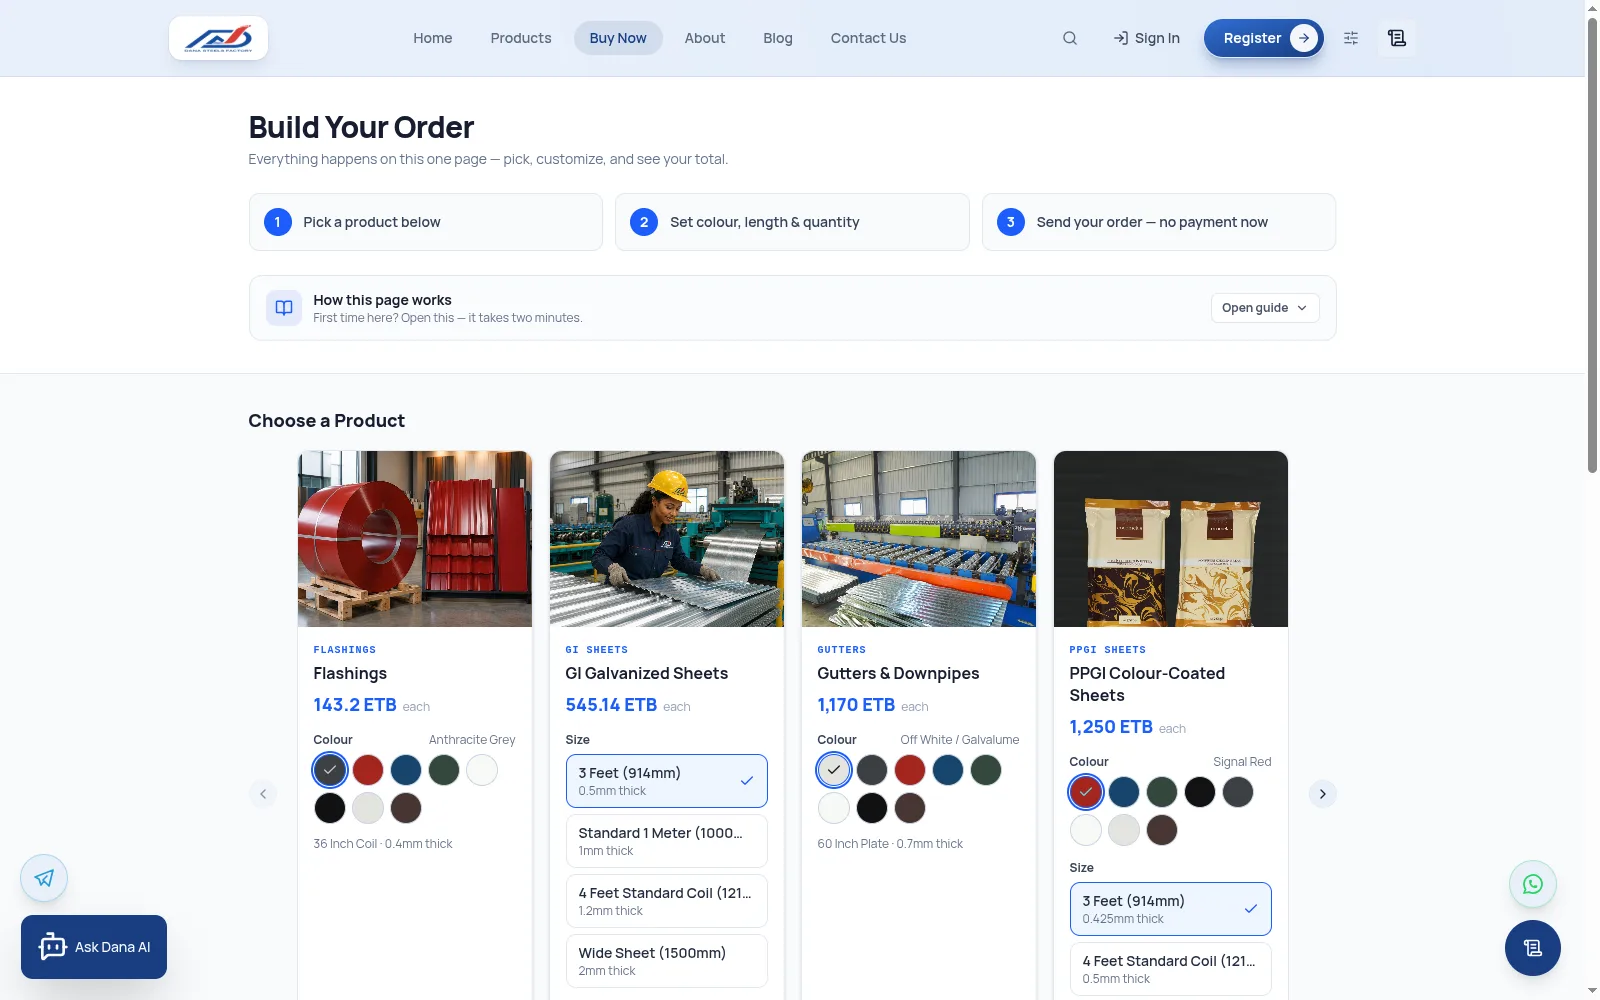Click the Sign In link
This screenshot has height=1000, width=1600.
point(1146,38)
